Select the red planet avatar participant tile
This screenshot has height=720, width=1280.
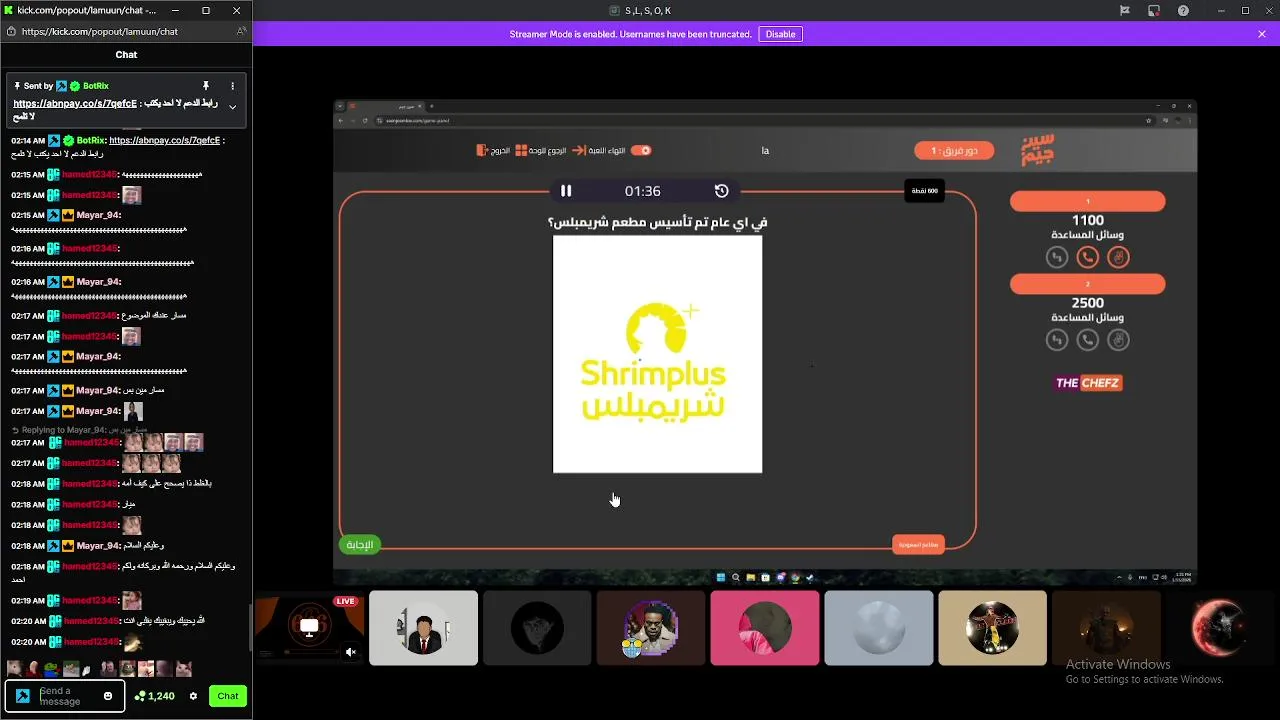pos(1220,627)
